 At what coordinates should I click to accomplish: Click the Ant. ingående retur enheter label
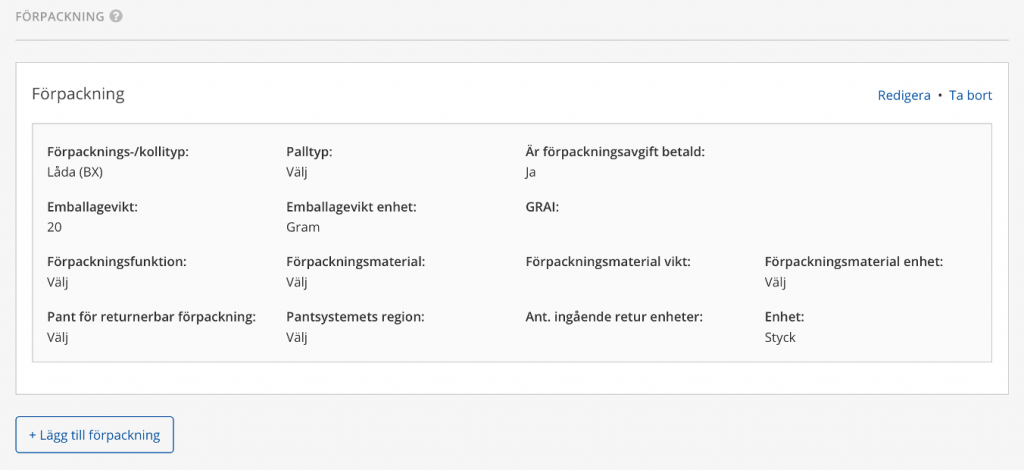pyautogui.click(x=614, y=318)
